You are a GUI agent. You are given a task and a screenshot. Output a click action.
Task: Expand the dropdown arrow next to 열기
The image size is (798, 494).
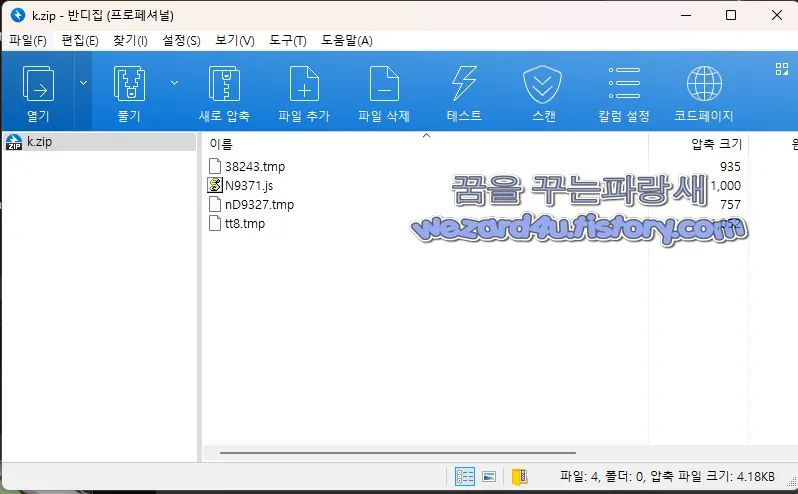[83, 82]
